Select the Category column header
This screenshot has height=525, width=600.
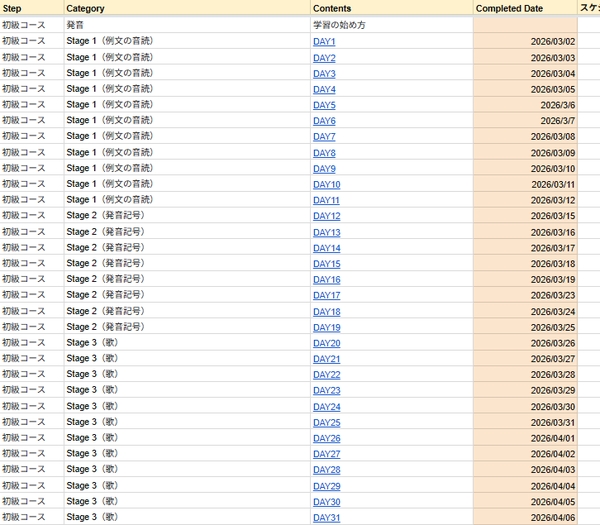click(x=187, y=8)
